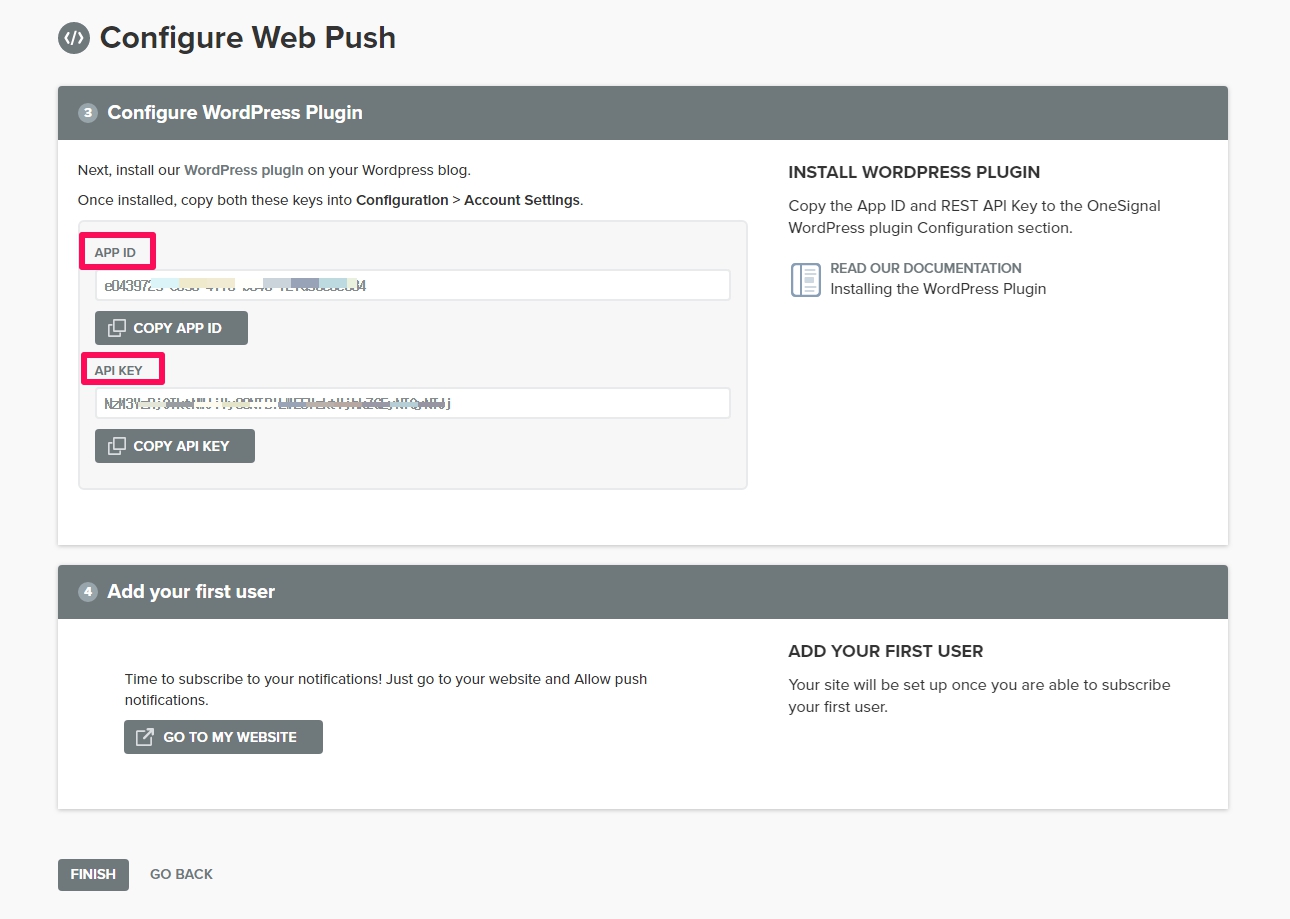Click the highlighted API KEY label
Screen dimensions: 1290x919
point(120,370)
